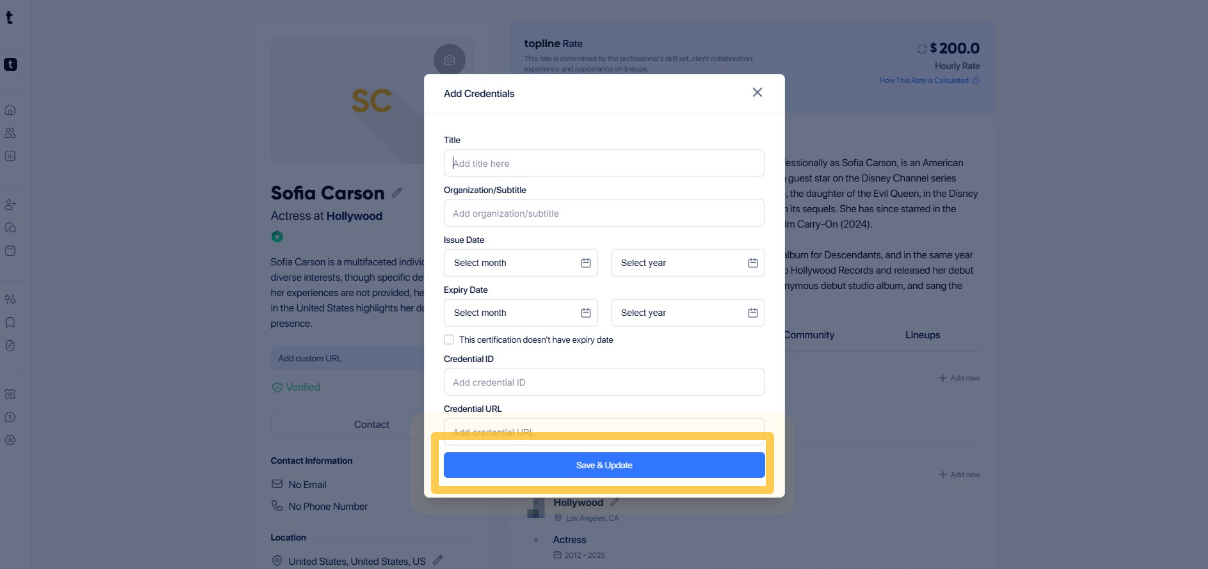Image resolution: width=1208 pixels, height=569 pixels.
Task: Click the bookmark icon in the sidebar
Action: pos(10,322)
